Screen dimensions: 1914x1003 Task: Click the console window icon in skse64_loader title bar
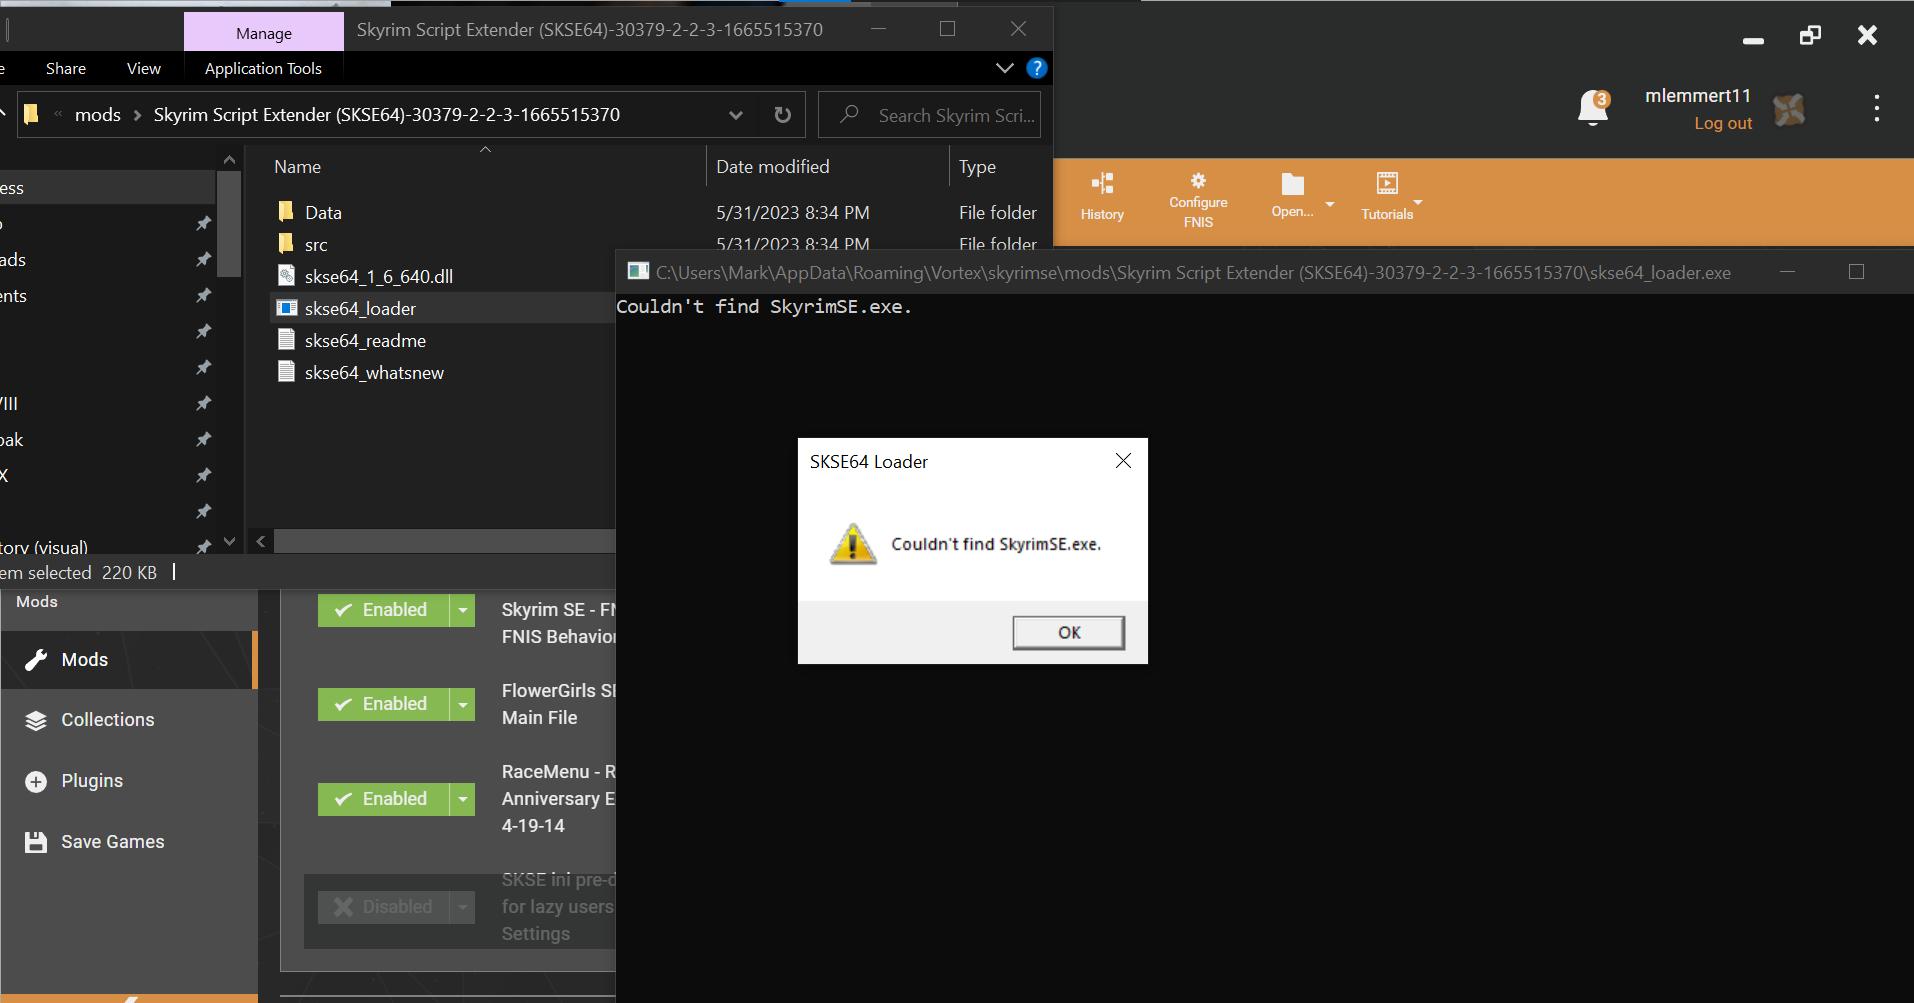pos(637,272)
